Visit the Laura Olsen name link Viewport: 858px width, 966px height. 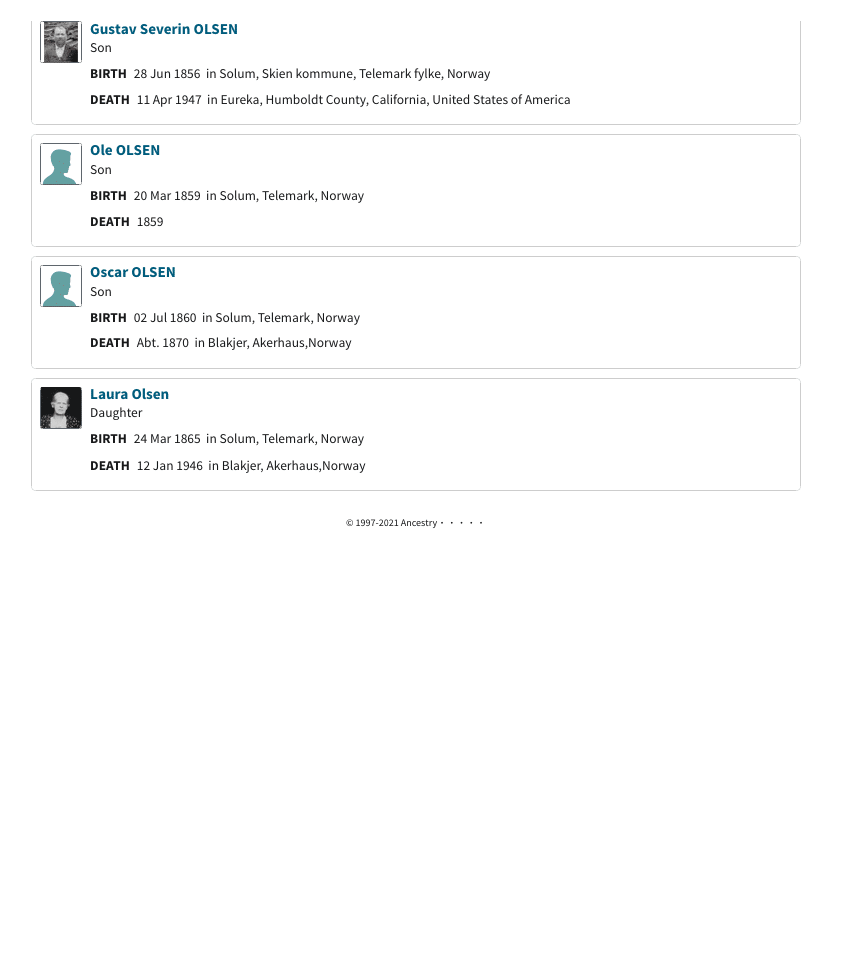click(x=129, y=394)
